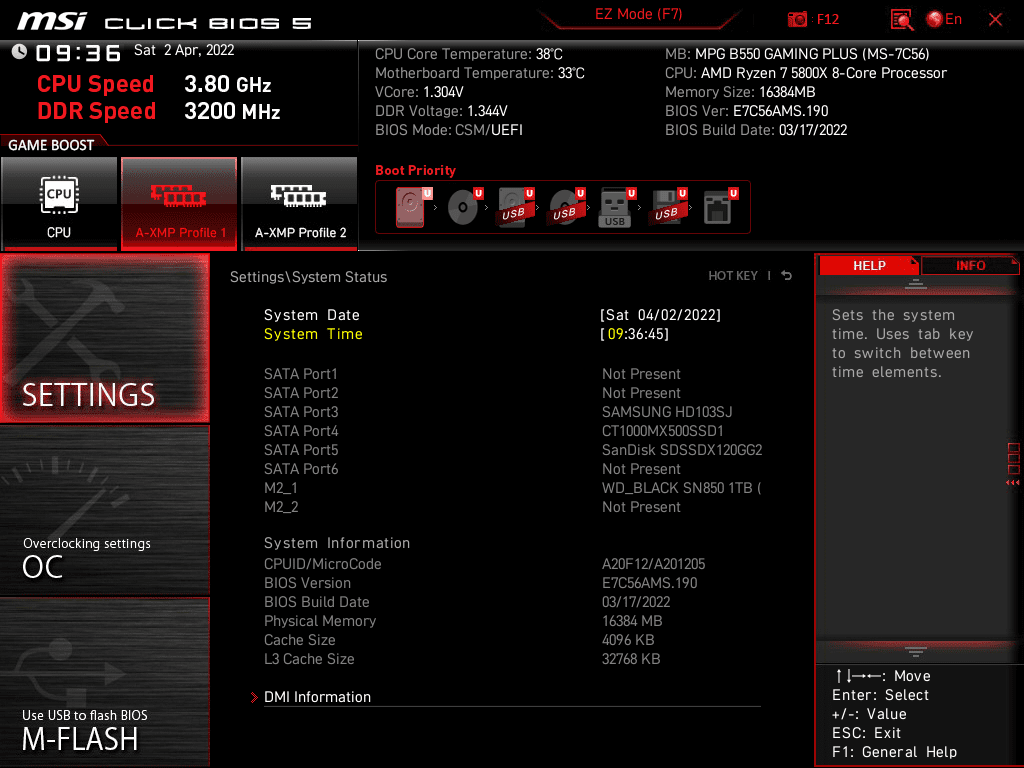Select the USB floppy boot device icon
Image resolution: width=1024 pixels, height=768 pixels.
[x=668, y=207]
